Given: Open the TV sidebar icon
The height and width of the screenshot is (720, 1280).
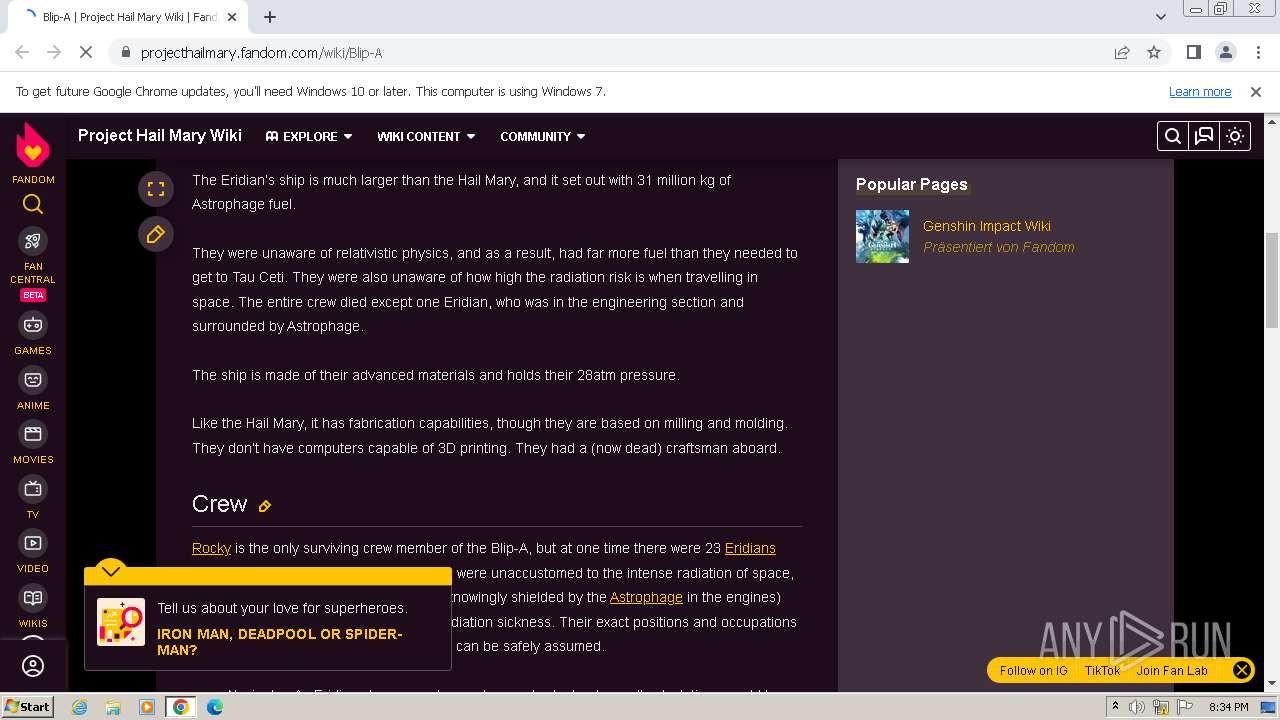Looking at the screenshot, I should point(33,489).
